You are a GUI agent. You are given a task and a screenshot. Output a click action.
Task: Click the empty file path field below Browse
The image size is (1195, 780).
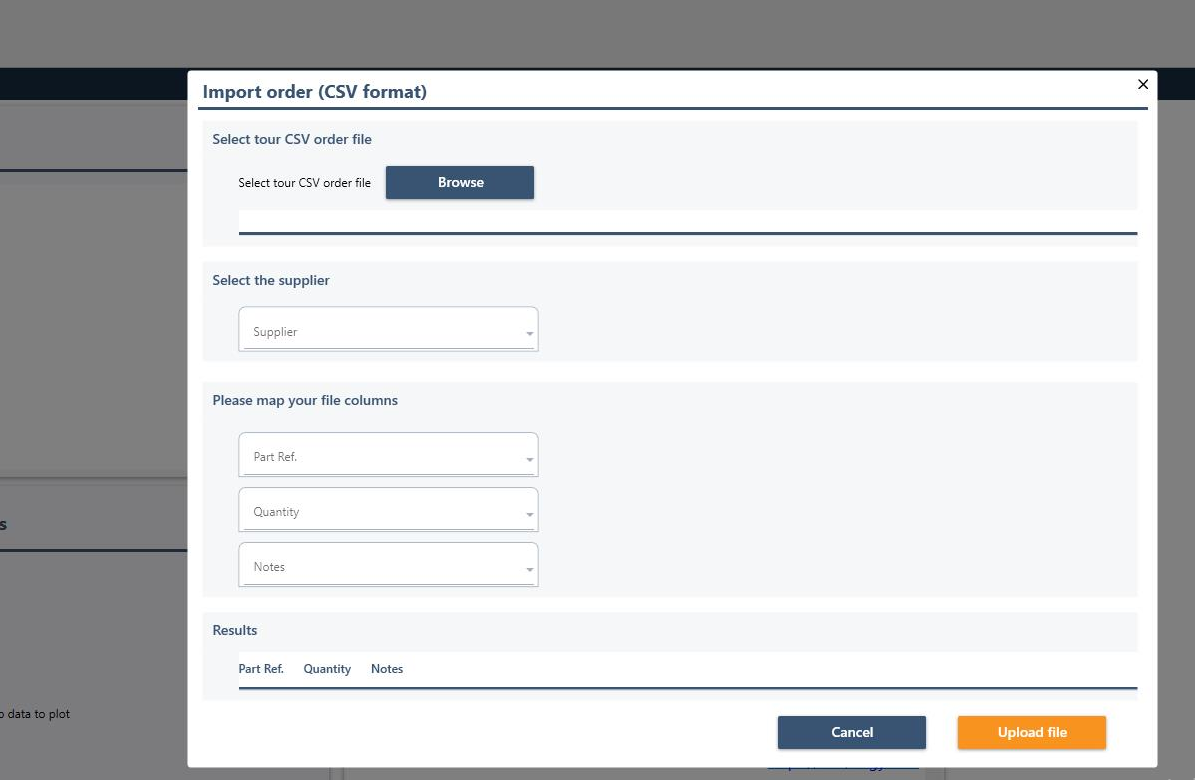(687, 221)
